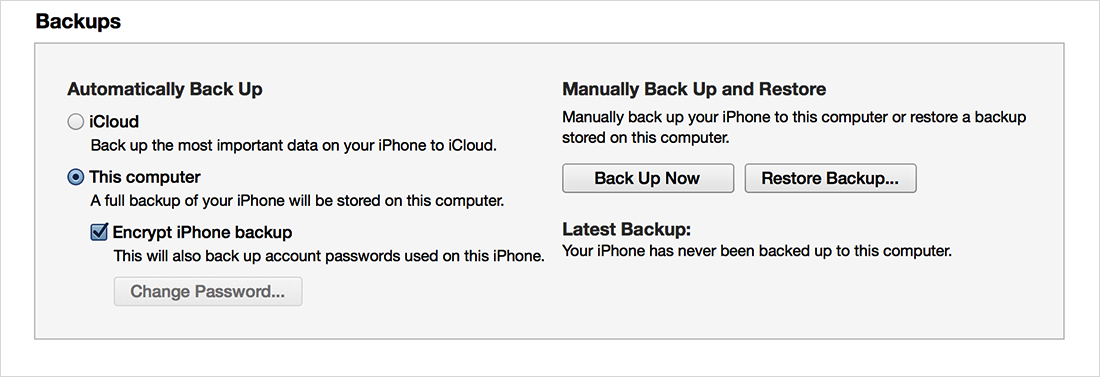
Task: Open the Restore Backup... dialog
Action: tap(830, 178)
